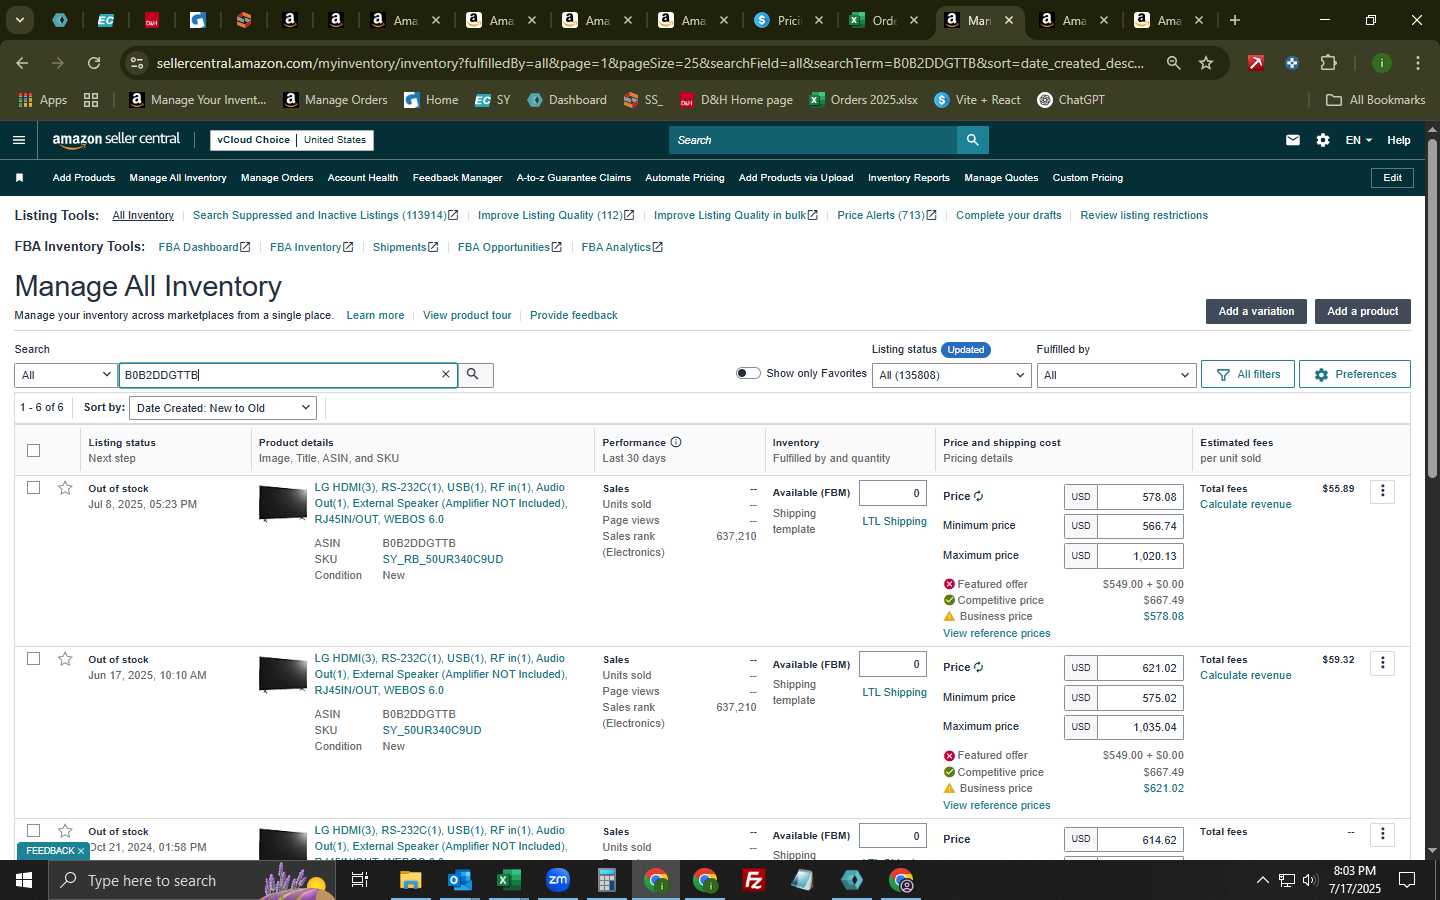Open Listing status All (135808) dropdown

951,375
